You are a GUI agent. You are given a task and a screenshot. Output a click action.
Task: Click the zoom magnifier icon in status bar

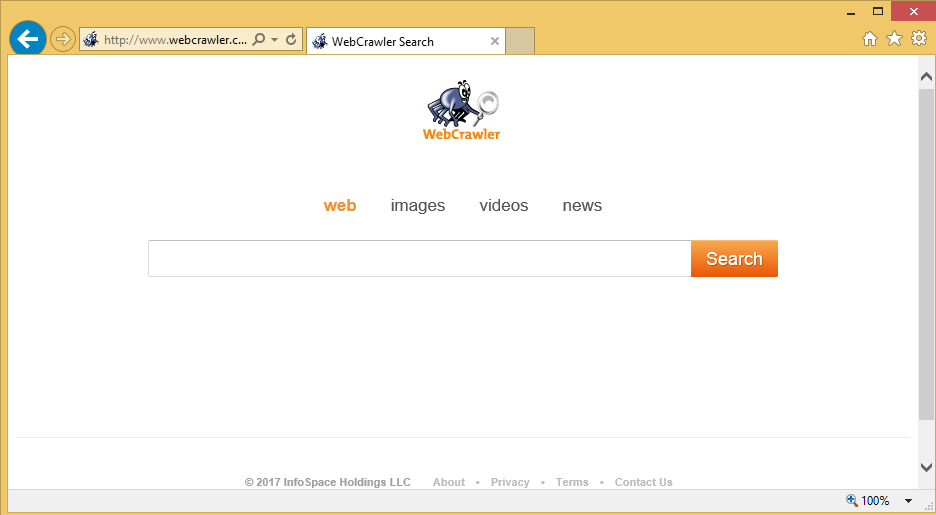tap(852, 501)
